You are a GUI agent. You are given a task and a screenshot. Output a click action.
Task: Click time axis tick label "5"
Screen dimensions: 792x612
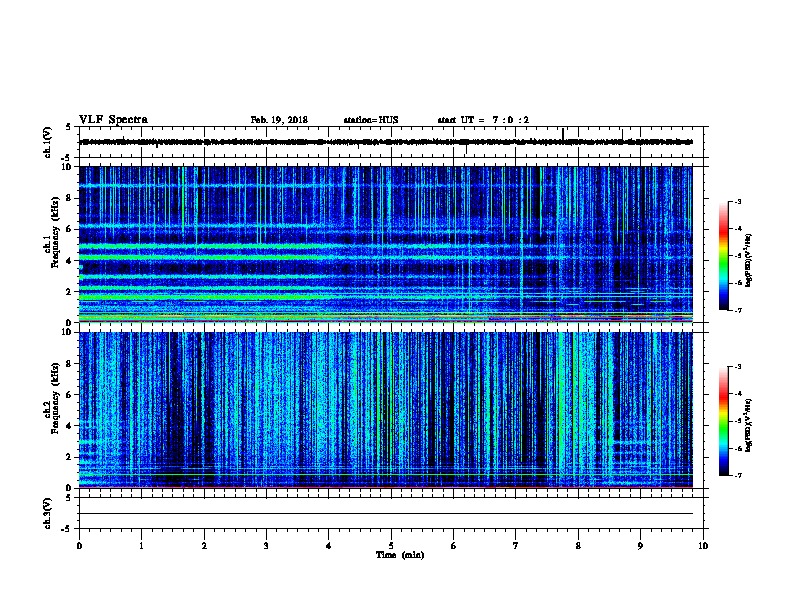coord(391,545)
